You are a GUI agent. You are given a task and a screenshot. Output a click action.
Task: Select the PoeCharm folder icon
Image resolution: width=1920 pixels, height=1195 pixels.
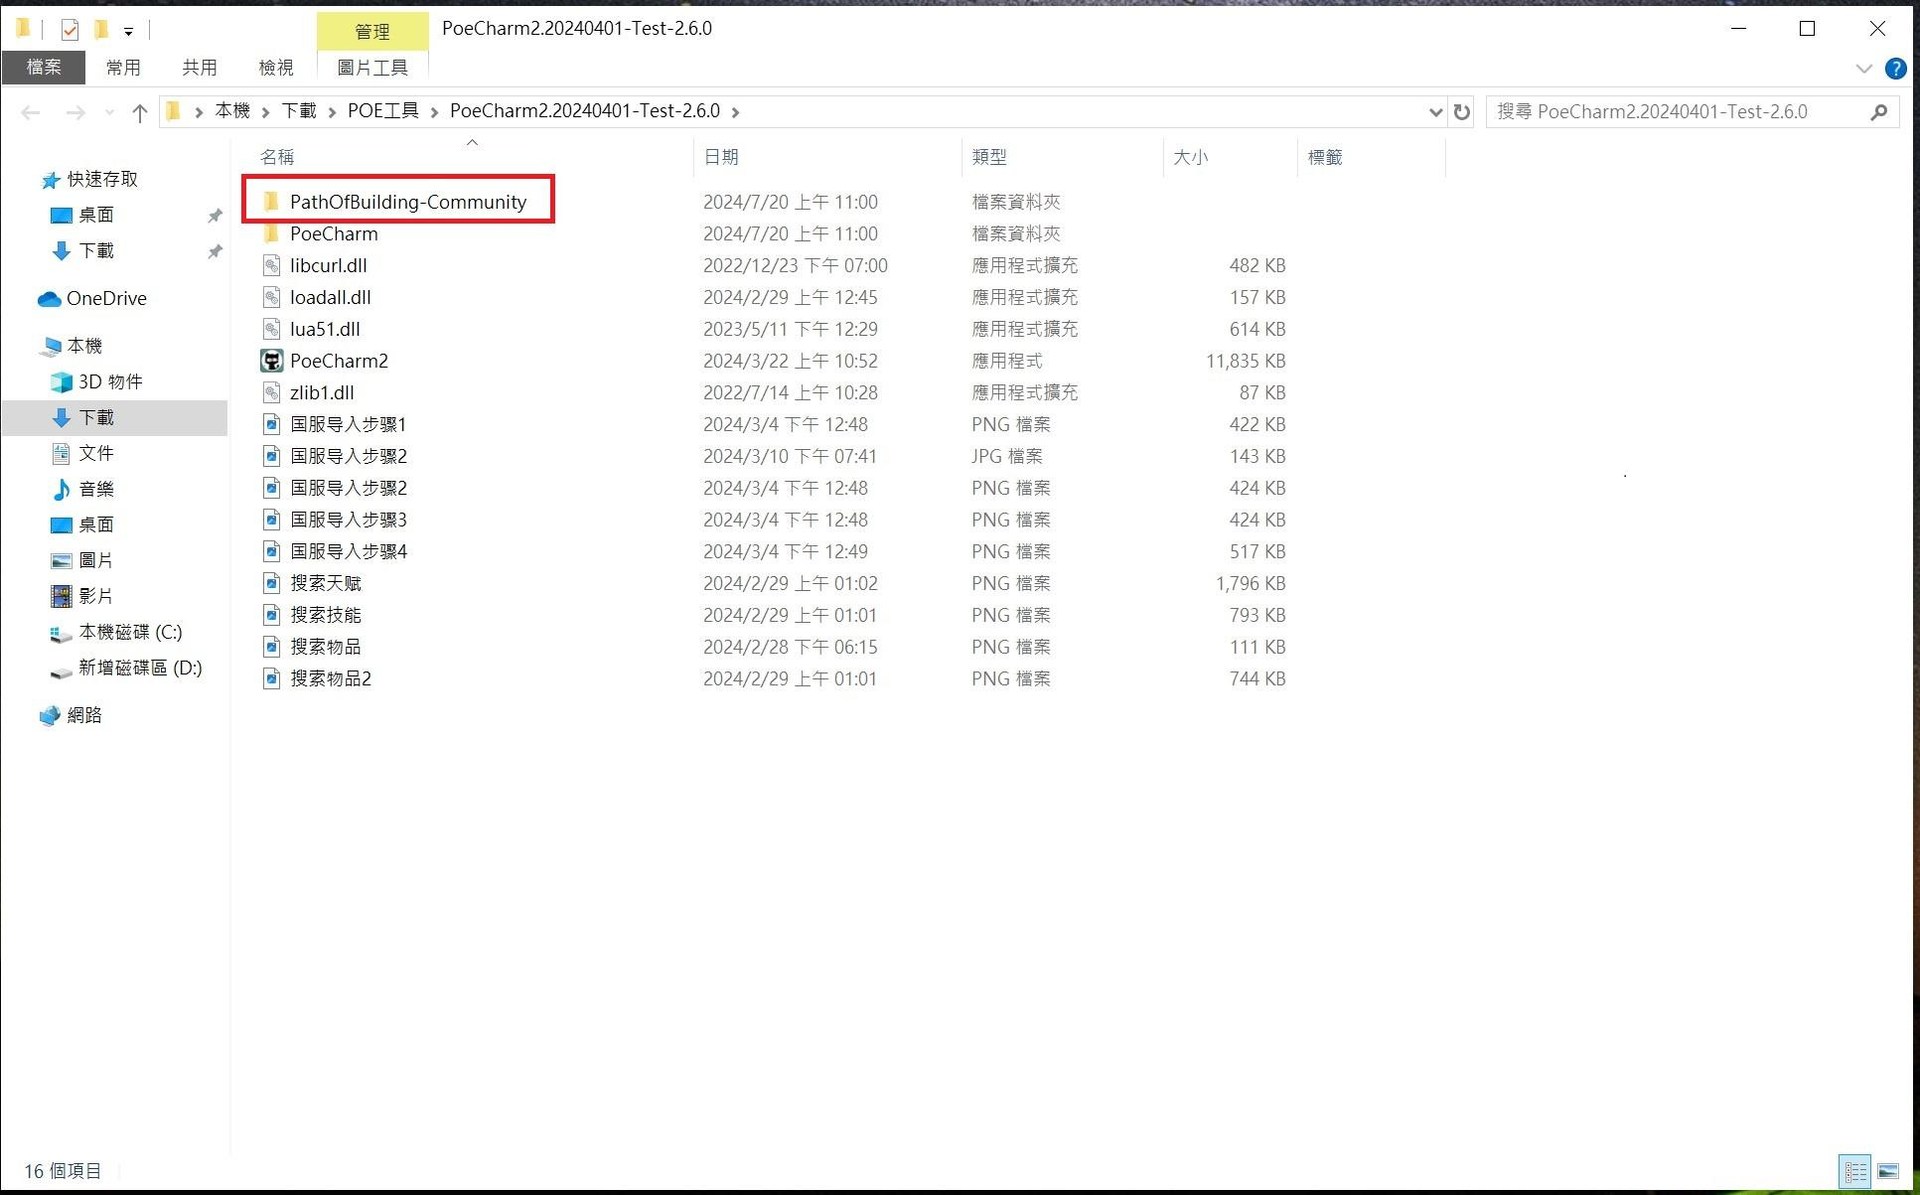point(271,234)
